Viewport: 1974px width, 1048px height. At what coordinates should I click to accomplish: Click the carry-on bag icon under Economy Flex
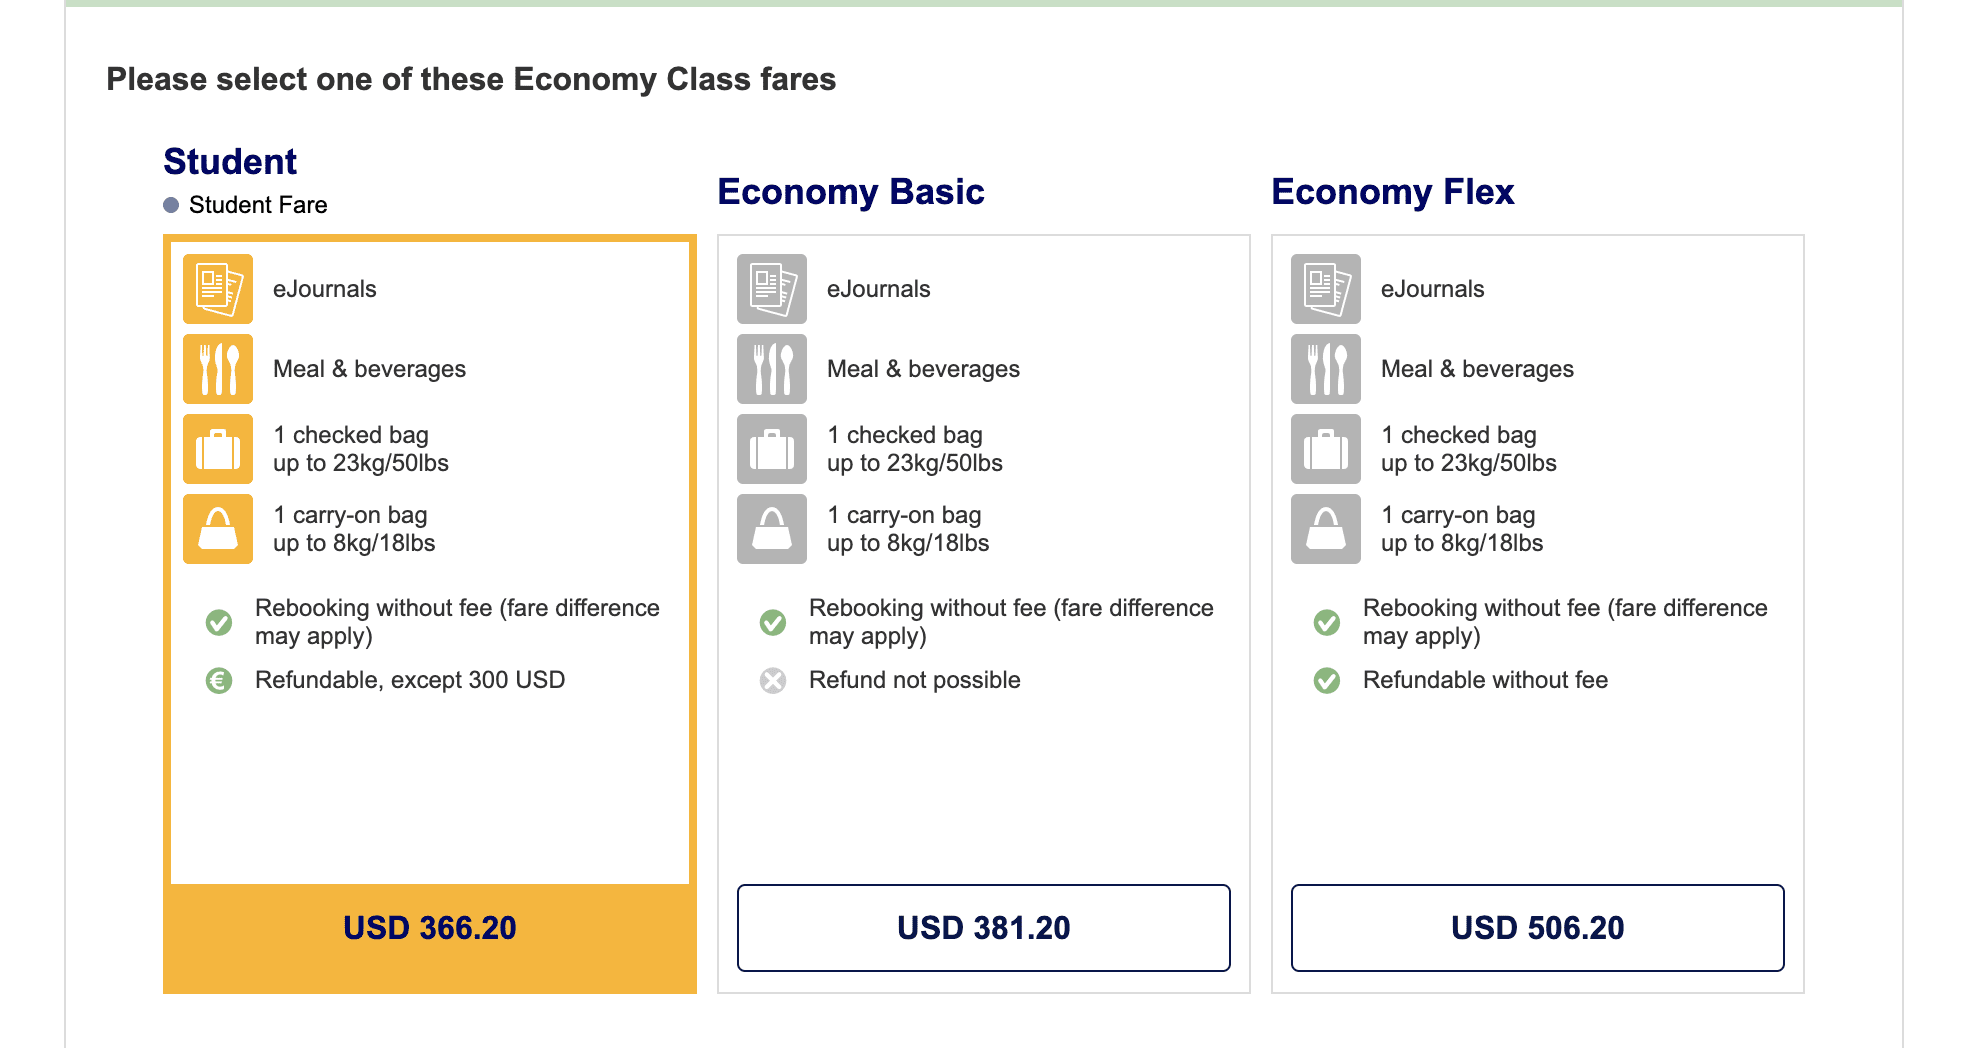coord(1325,529)
